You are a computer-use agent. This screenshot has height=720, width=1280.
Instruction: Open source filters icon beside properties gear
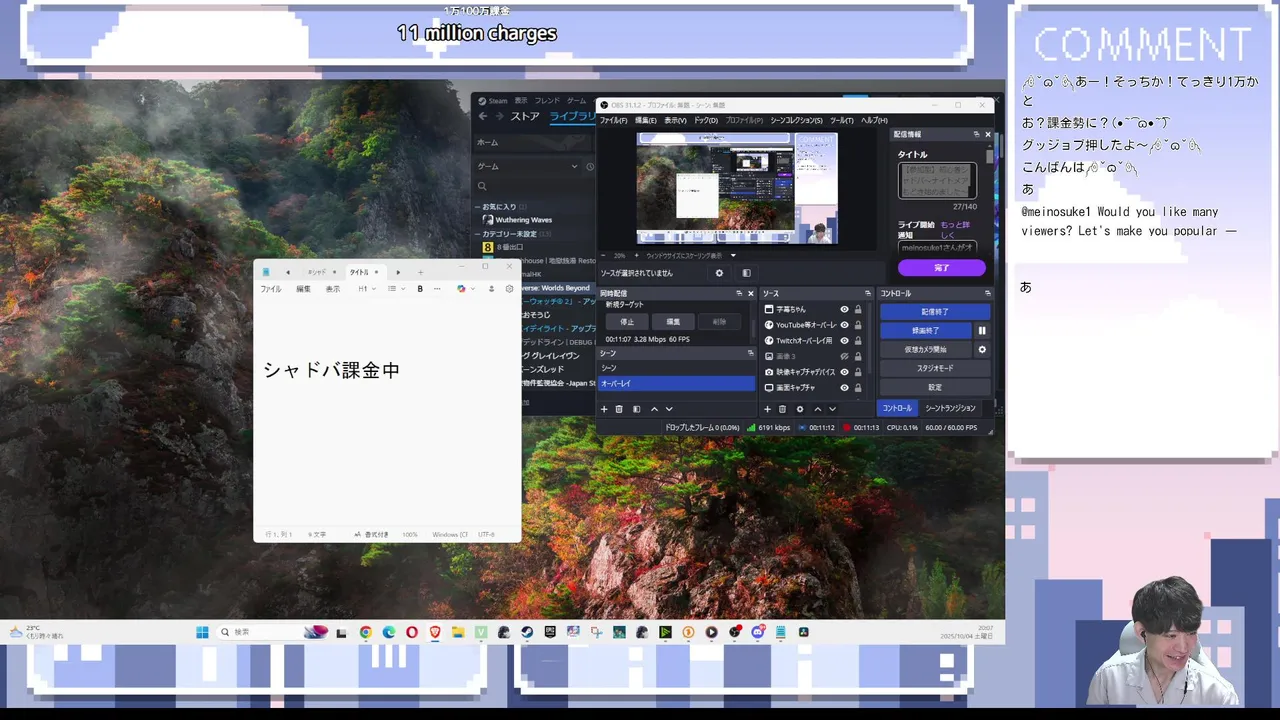(746, 273)
